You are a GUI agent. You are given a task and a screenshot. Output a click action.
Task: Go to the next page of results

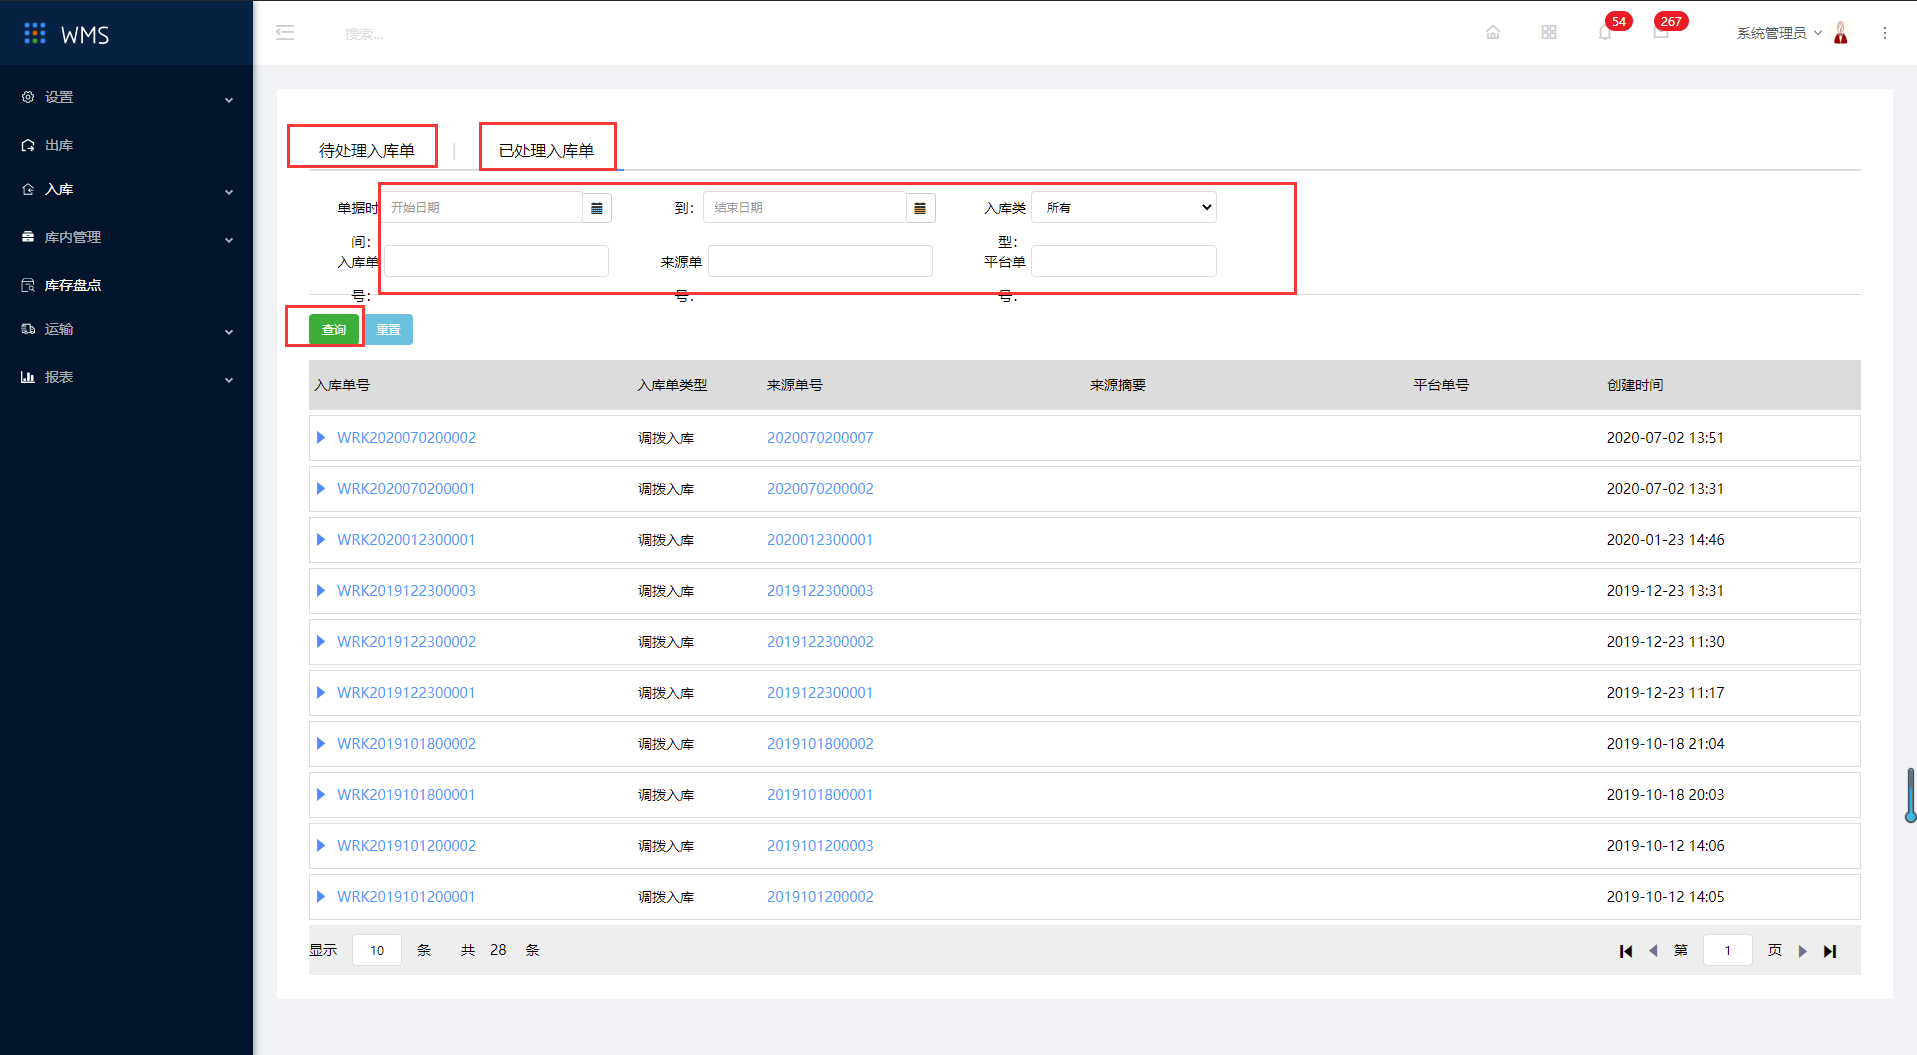click(1803, 951)
